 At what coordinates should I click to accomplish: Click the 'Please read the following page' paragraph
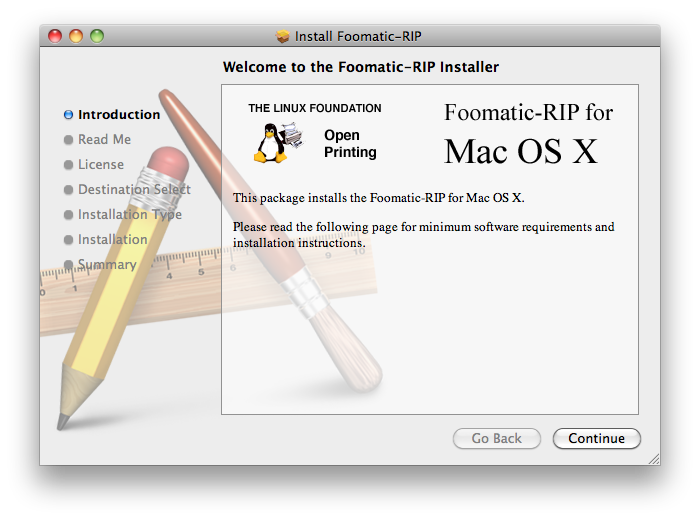pyautogui.click(x=424, y=235)
